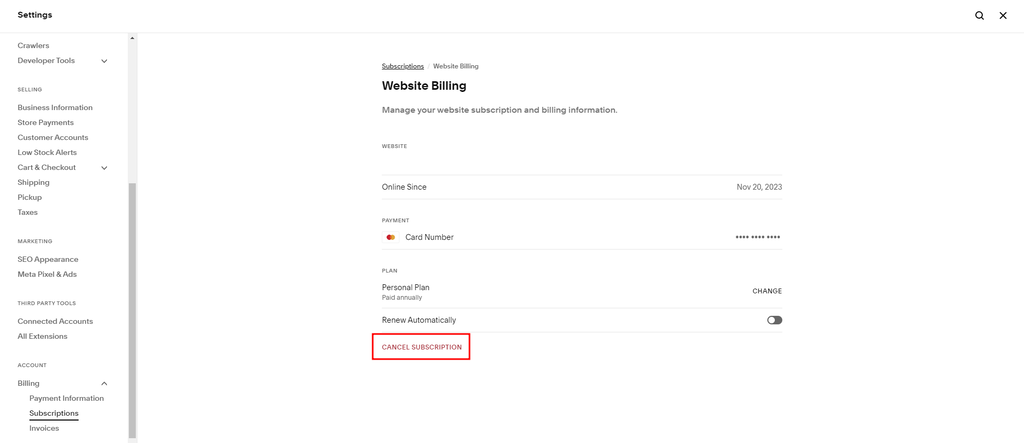
Task: Open the Low Stock Alerts page
Action: 47,152
